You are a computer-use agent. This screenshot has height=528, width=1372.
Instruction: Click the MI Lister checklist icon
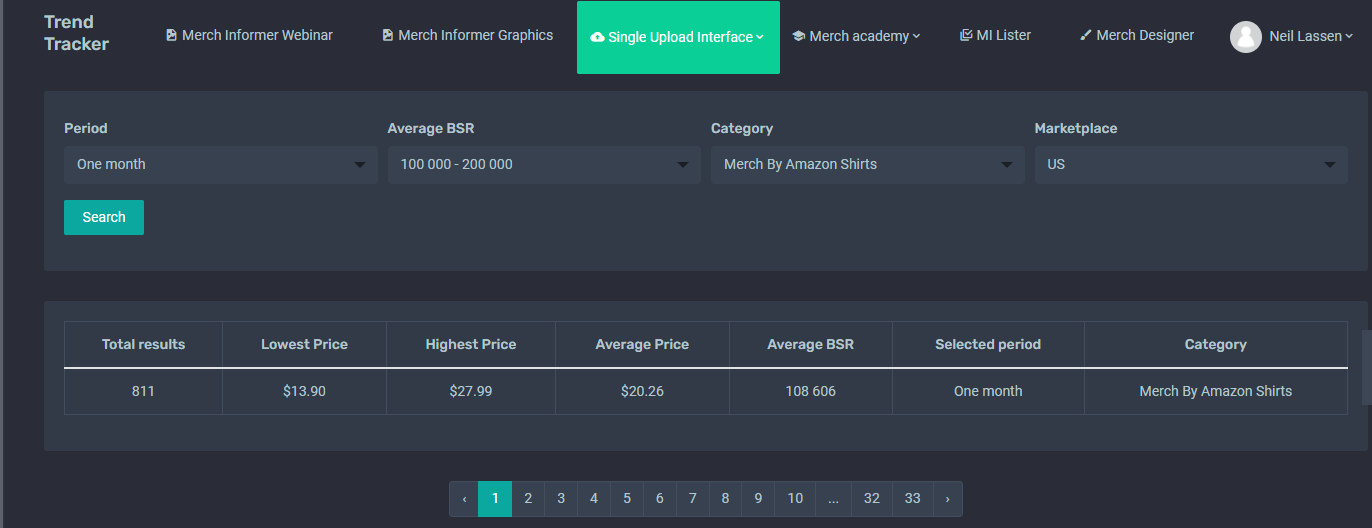965,35
